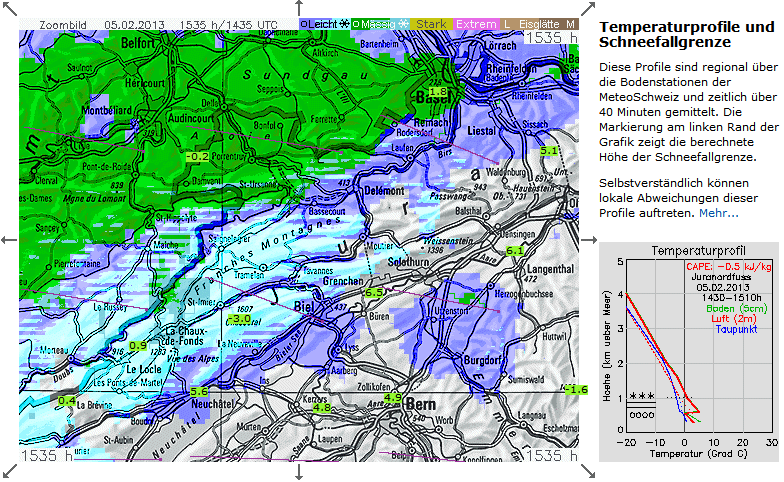Click the 'Eisglätte' brown legend box
The image size is (784, 482).
[x=539, y=24]
